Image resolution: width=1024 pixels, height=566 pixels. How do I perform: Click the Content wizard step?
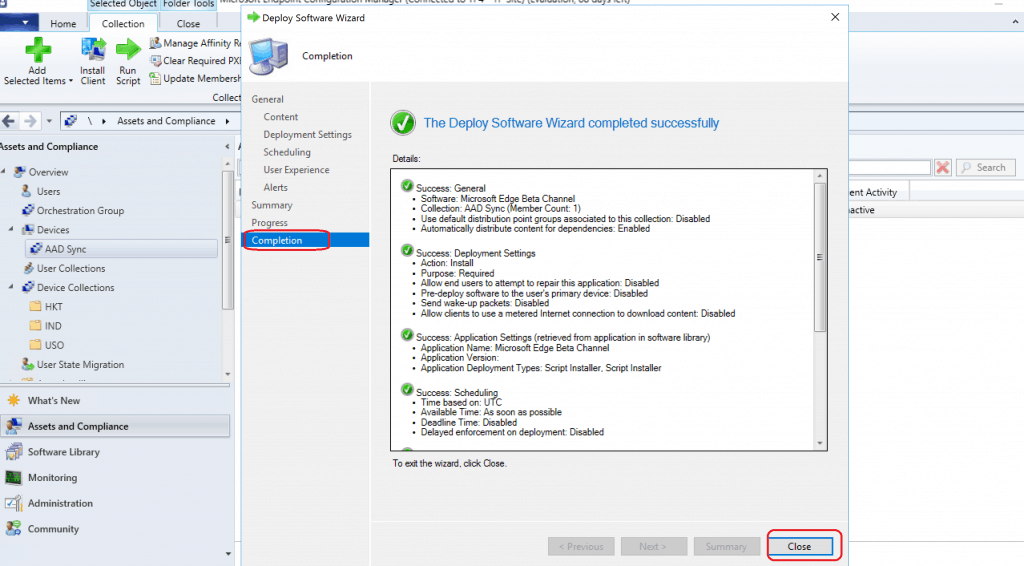281,117
